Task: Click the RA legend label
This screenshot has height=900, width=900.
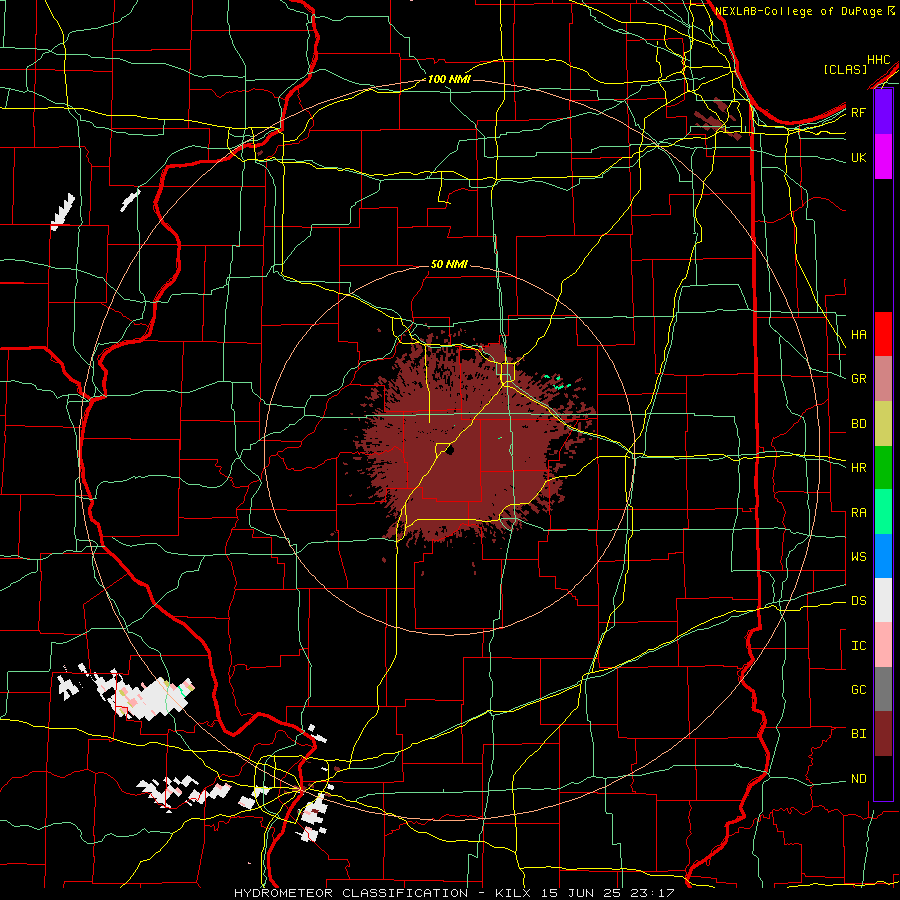Action: (x=858, y=513)
